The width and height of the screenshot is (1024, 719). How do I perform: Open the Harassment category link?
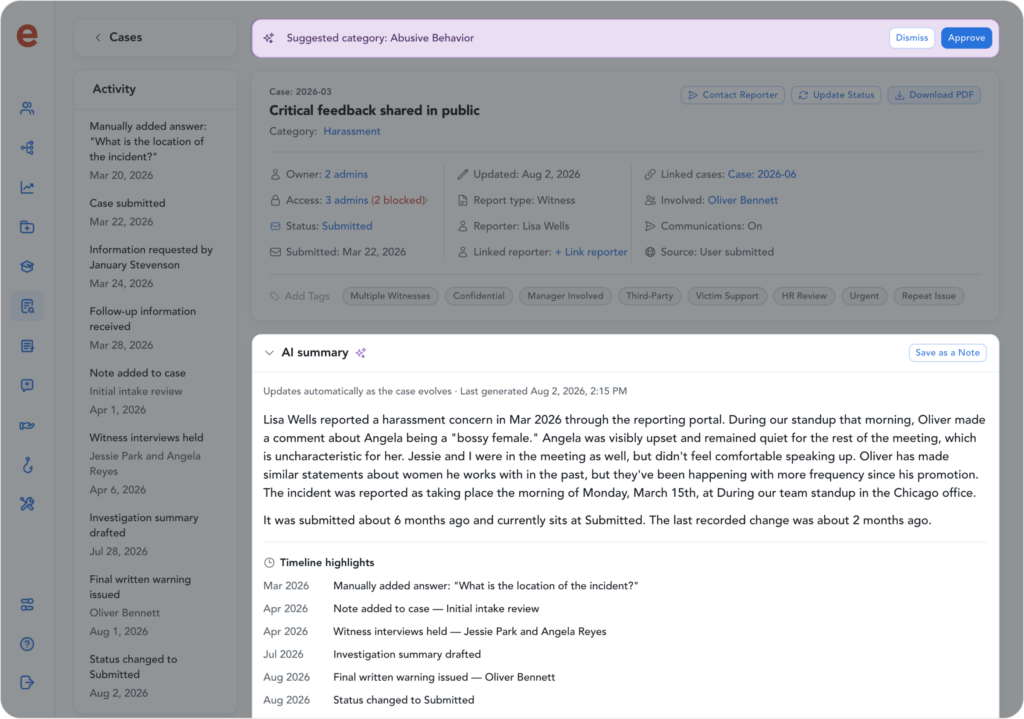351,131
